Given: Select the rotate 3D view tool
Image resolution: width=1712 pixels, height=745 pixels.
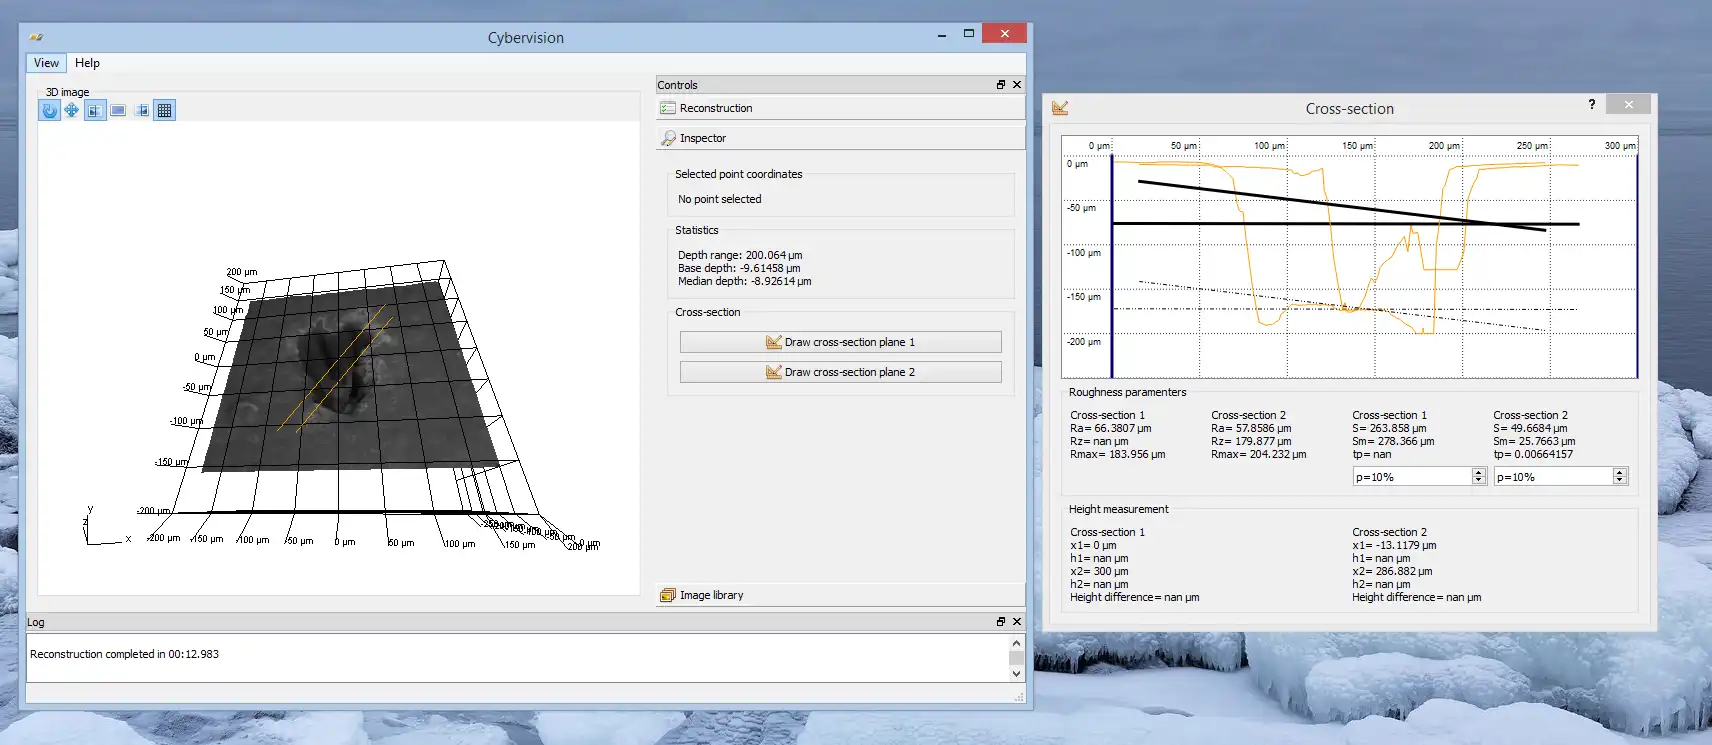Looking at the screenshot, I should (49, 110).
